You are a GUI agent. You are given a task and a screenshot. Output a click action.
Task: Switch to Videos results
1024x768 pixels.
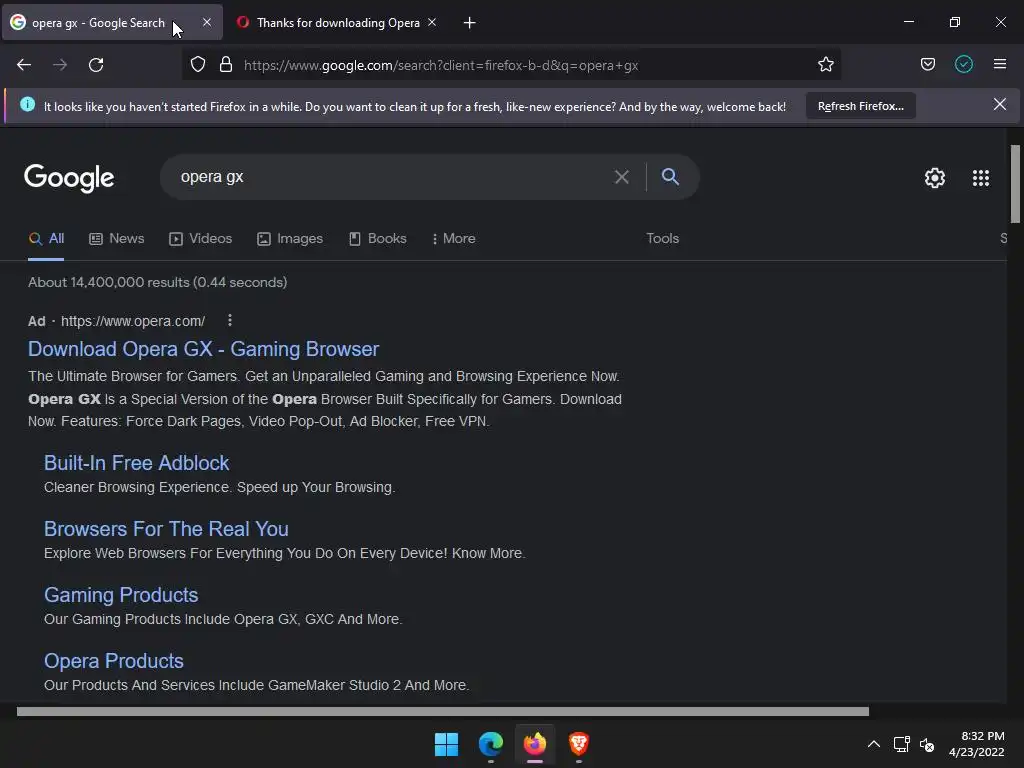(200, 239)
